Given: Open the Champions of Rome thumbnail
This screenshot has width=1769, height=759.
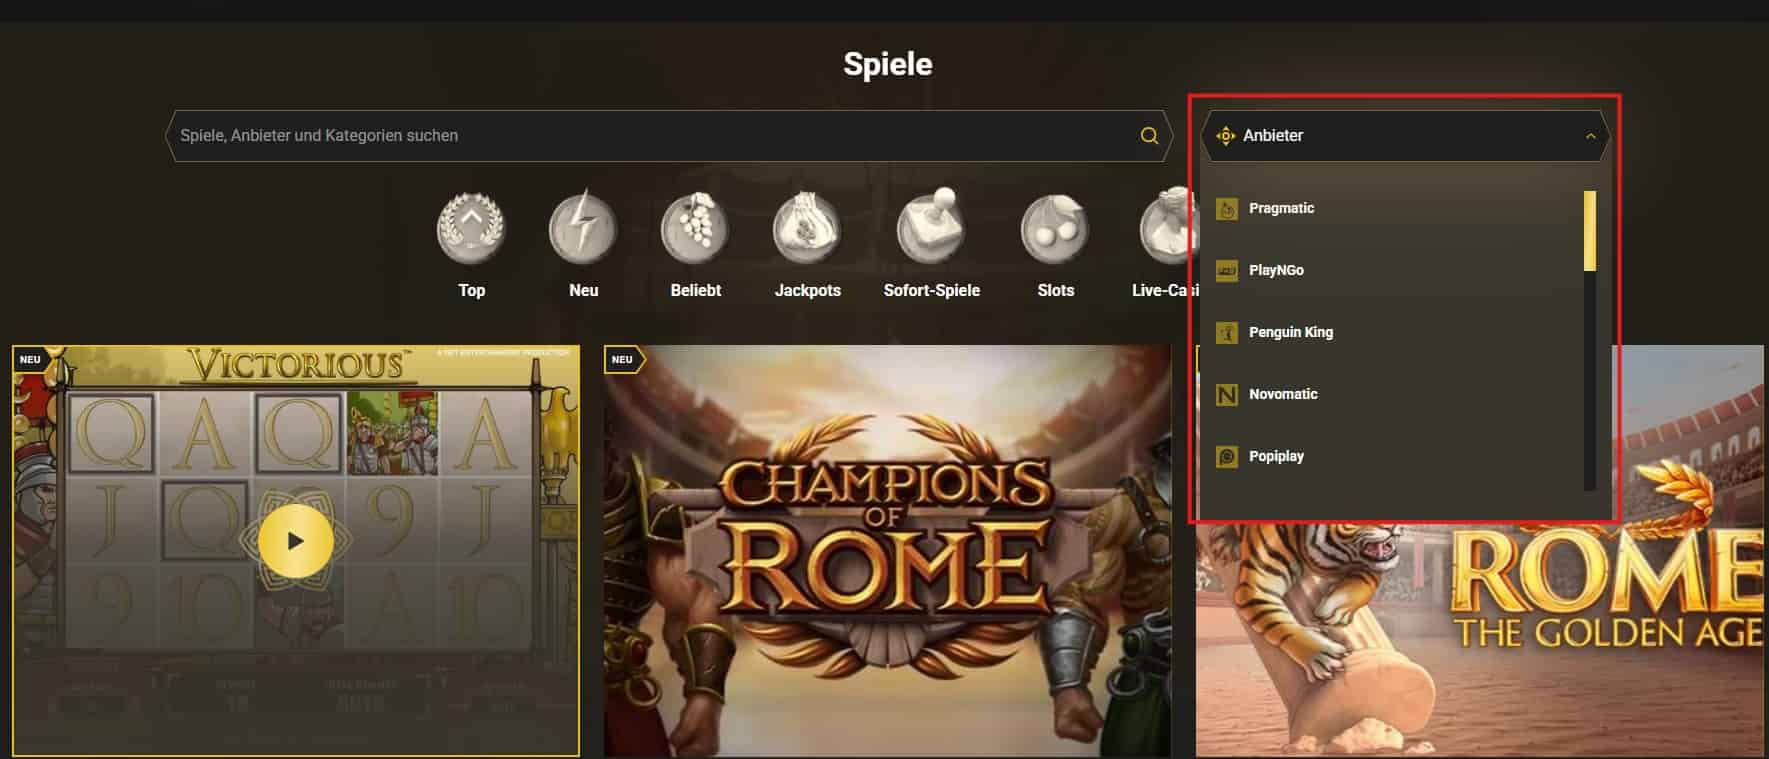Looking at the screenshot, I should click(x=887, y=551).
